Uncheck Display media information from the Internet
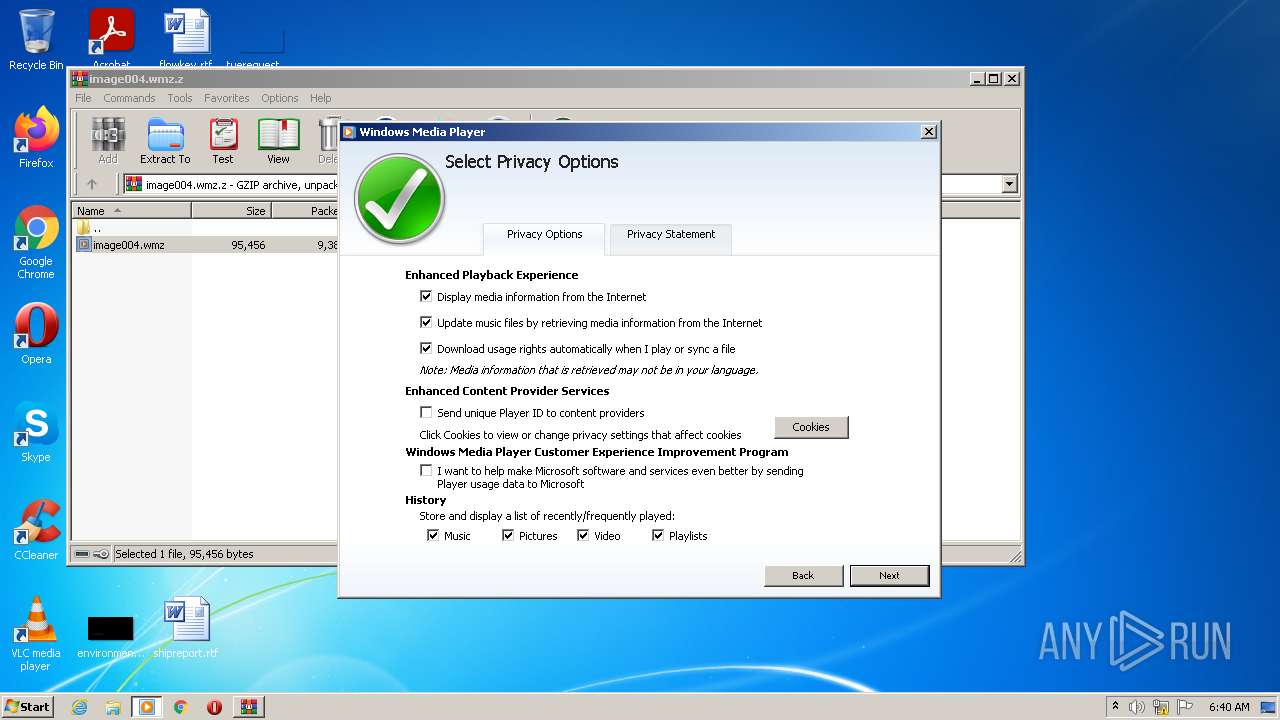1280x720 pixels. point(426,297)
